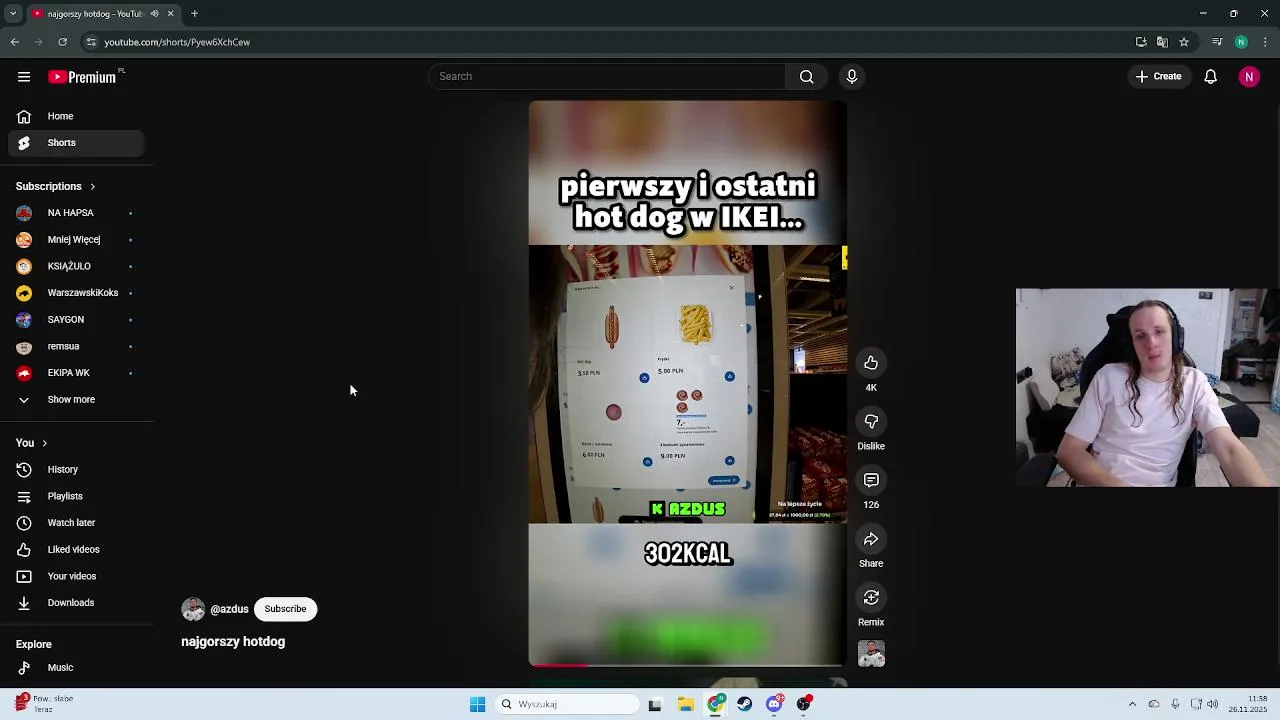Translate this page via the address bar icon
The height and width of the screenshot is (720, 1280).
(x=1162, y=42)
